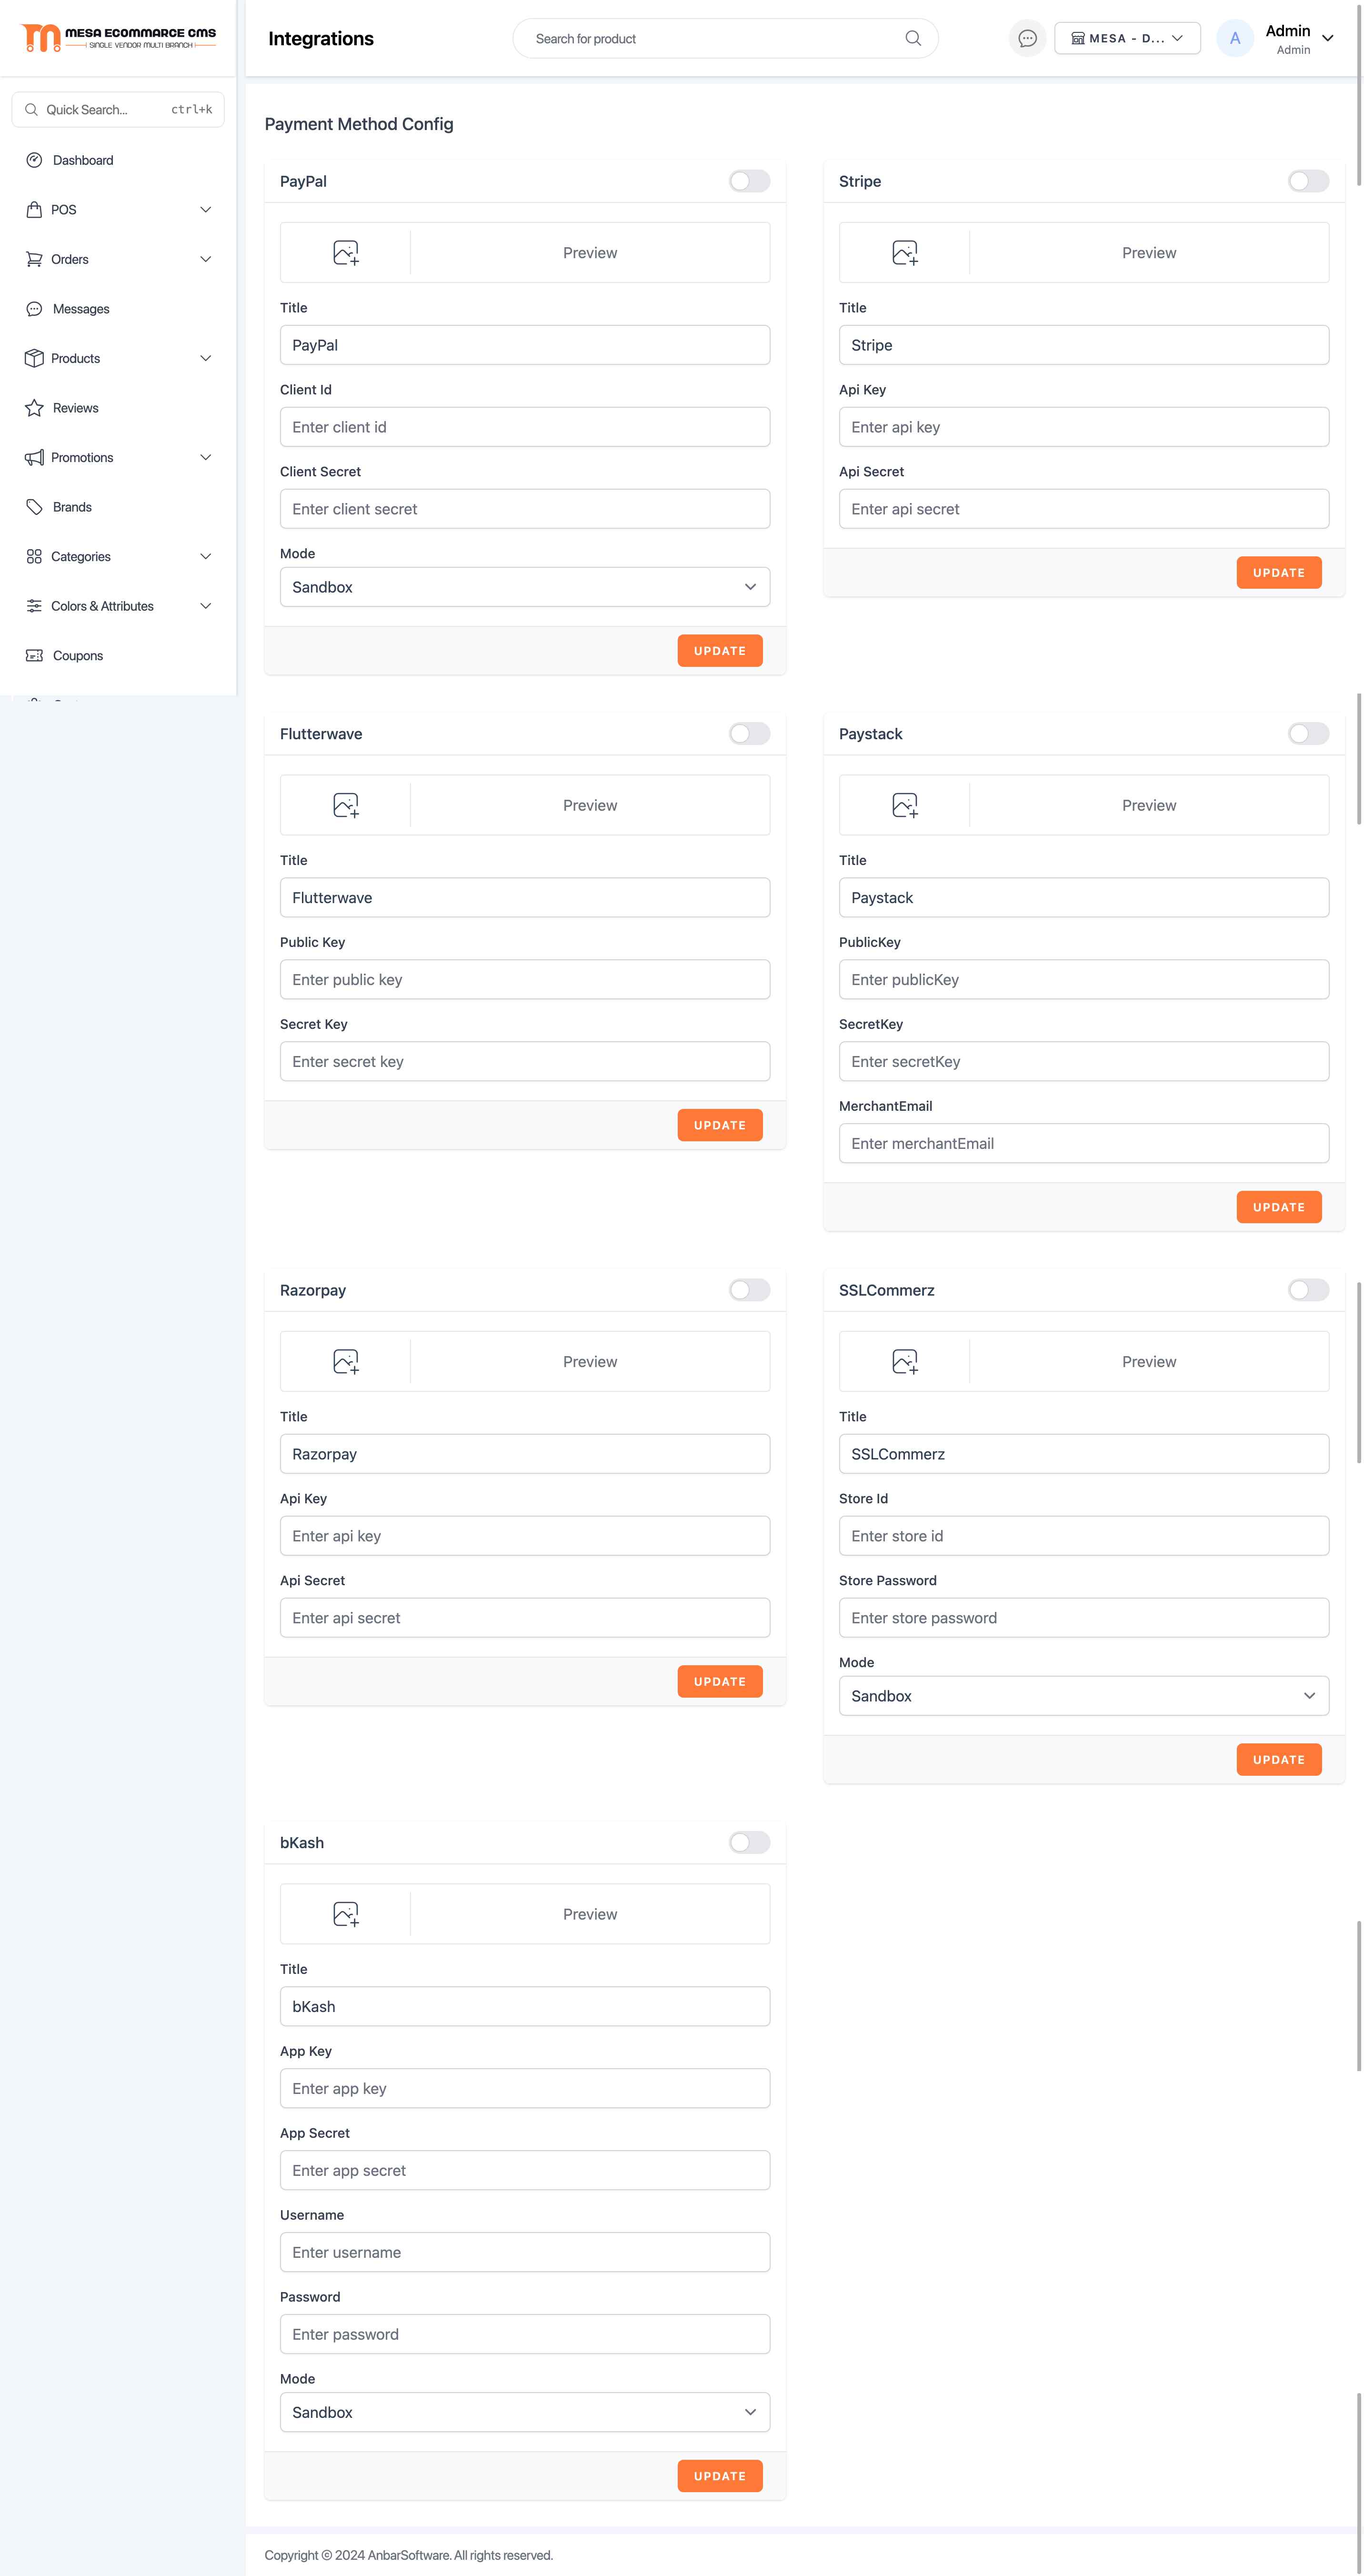Focus the Stripe Api Key field

coord(1084,427)
